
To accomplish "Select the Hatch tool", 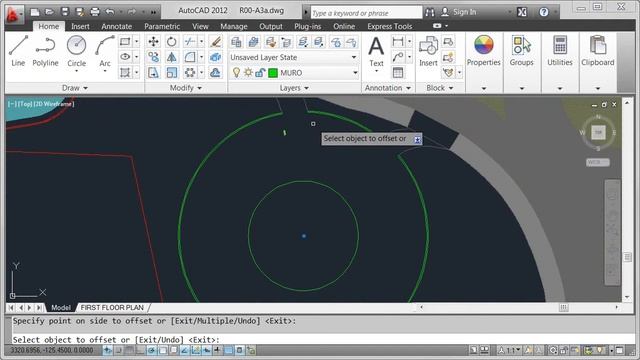I will (x=125, y=73).
